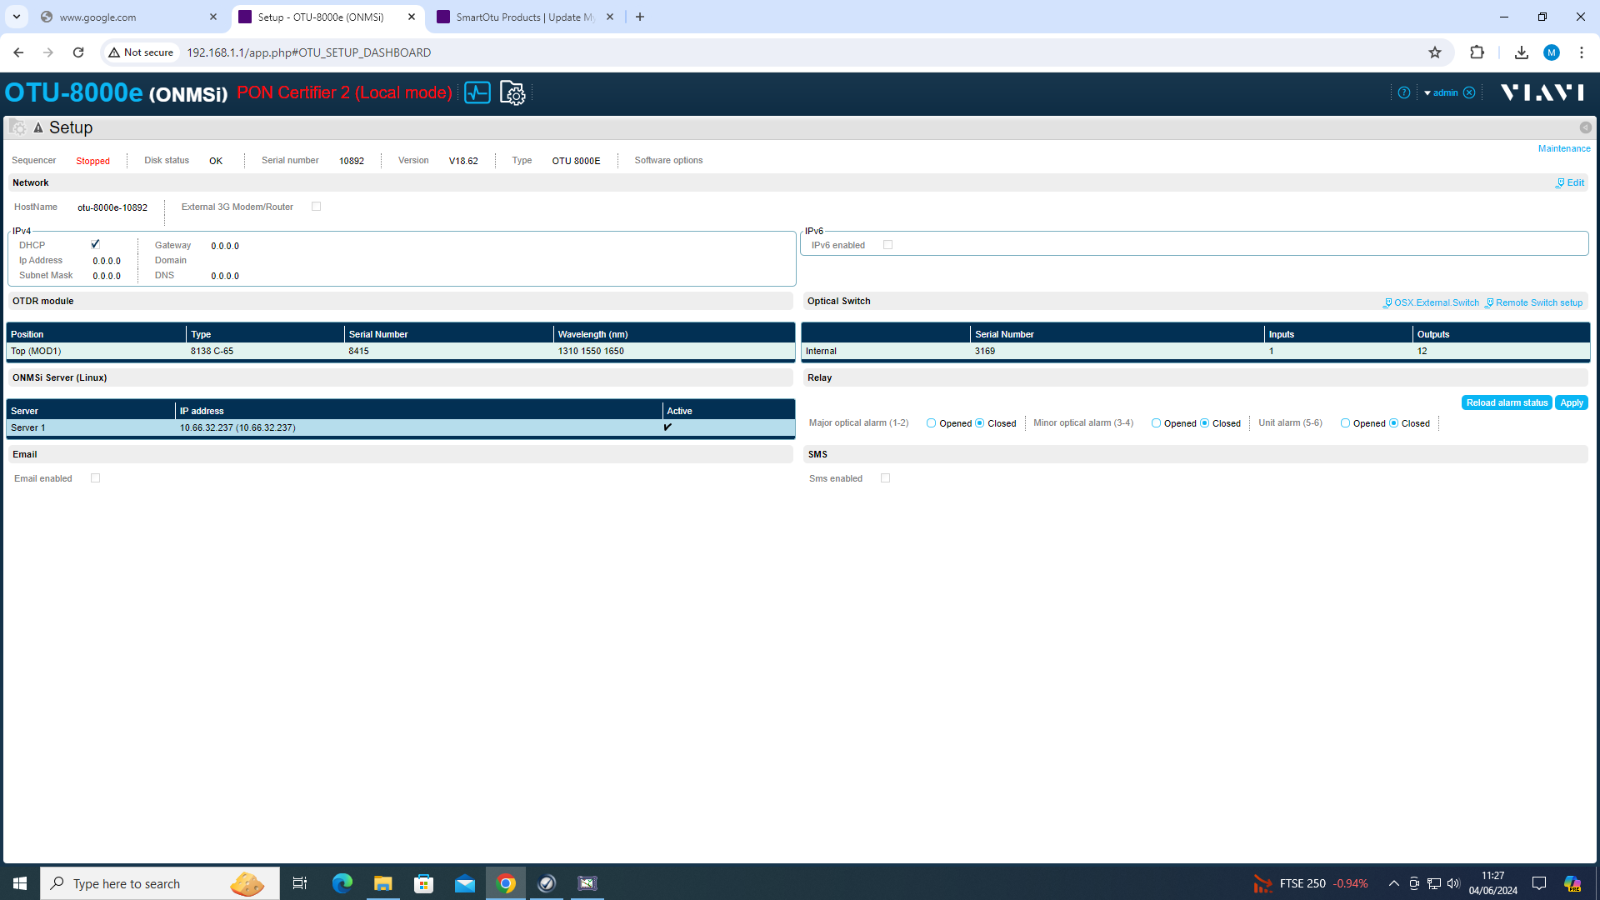Toggle the DHCP checkbox

coord(95,244)
